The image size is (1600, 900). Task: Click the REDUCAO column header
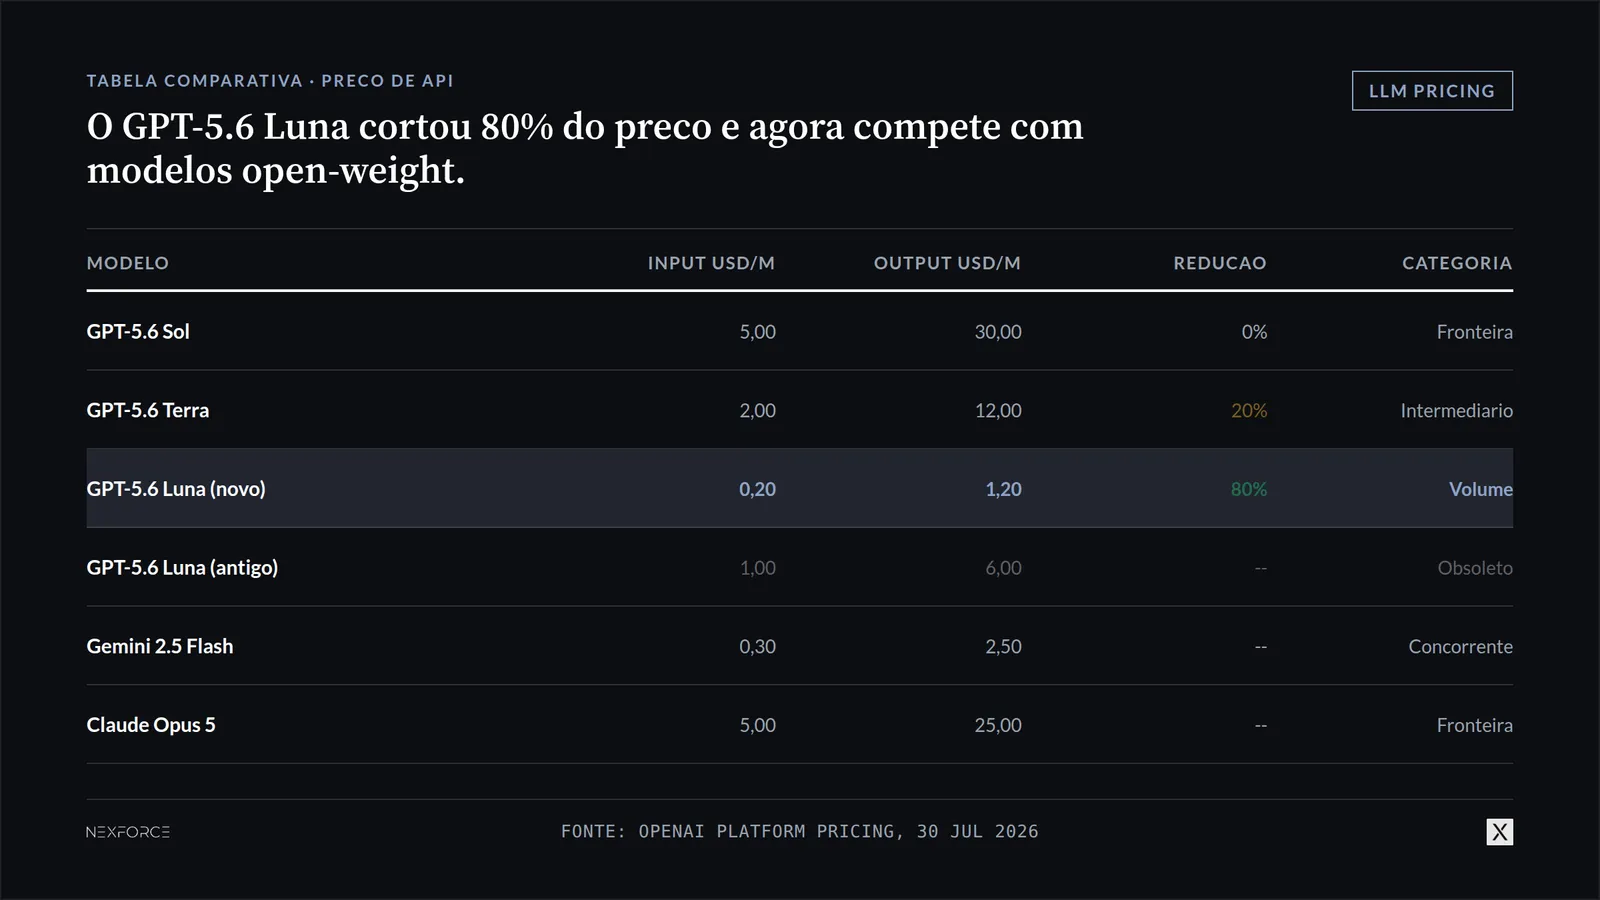pyautogui.click(x=1220, y=263)
